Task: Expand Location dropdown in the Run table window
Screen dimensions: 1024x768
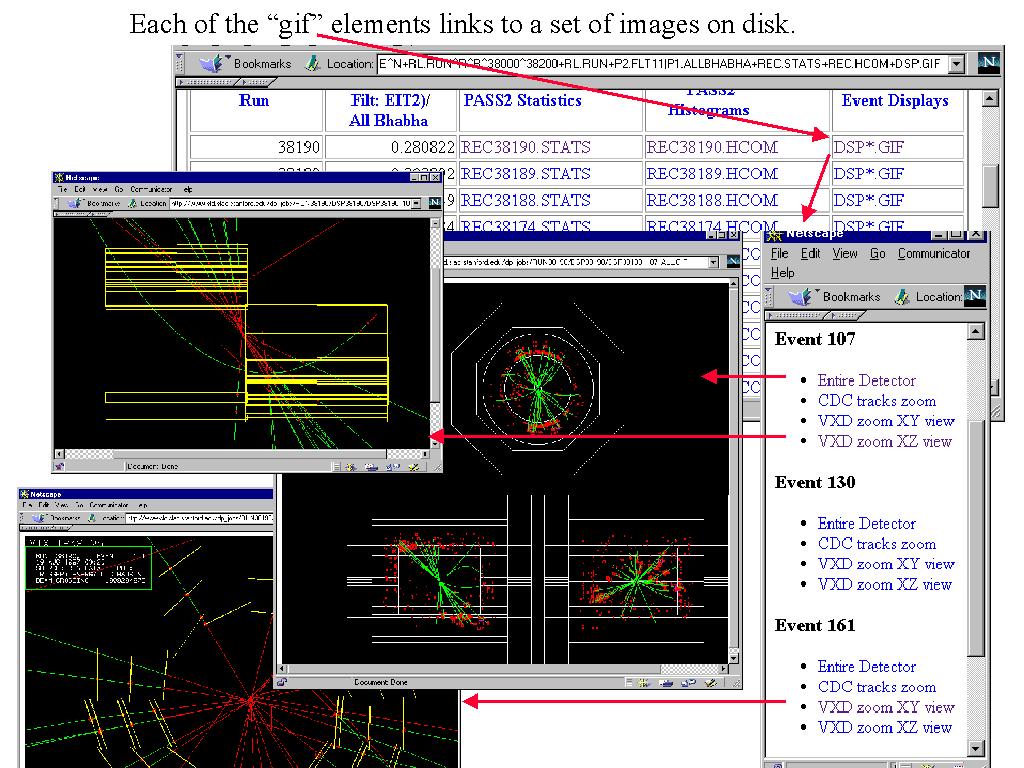Action: [x=956, y=63]
